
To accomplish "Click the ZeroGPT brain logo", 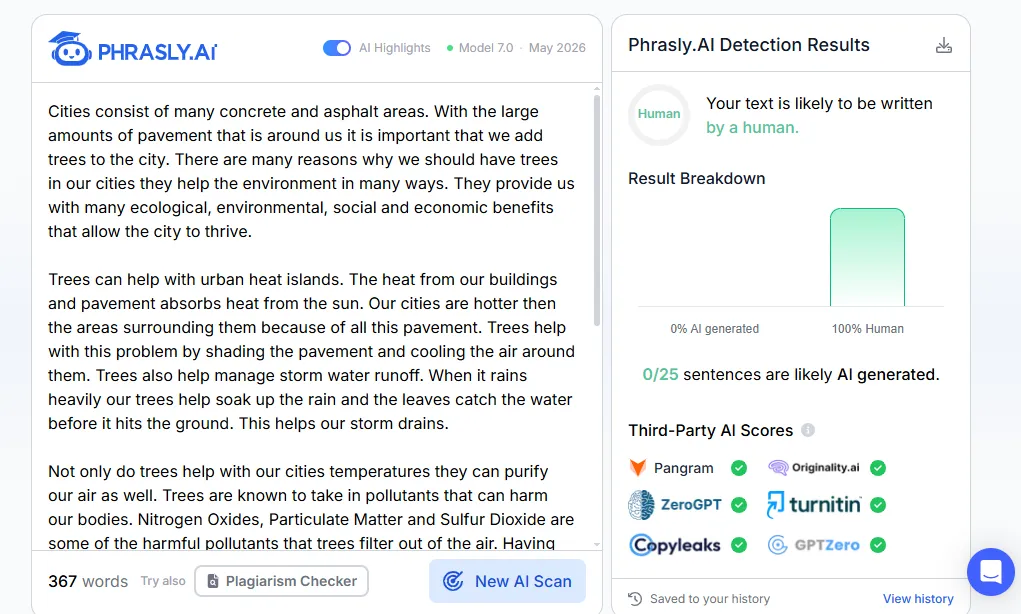I will (641, 505).
